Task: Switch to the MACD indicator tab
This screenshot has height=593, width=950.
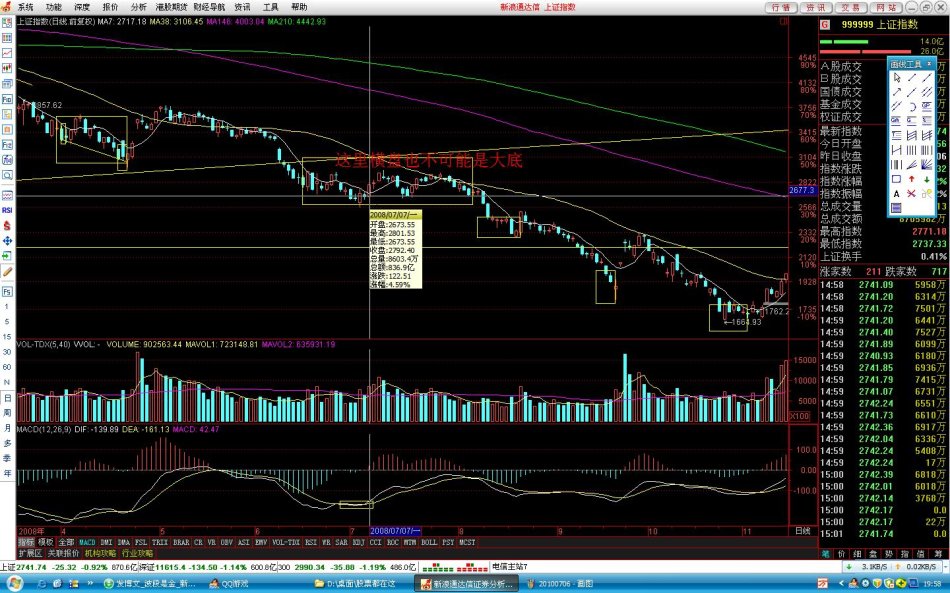Action: coord(87,542)
